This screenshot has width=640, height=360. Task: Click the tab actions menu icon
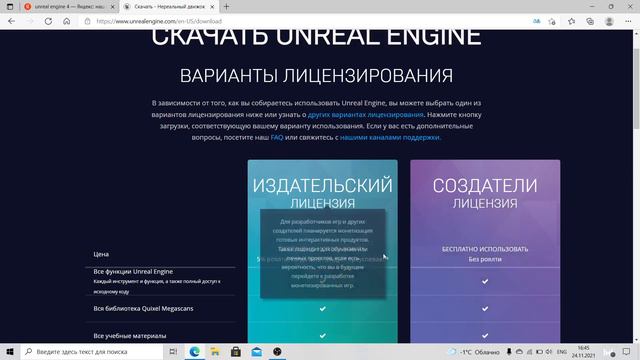pos(10,7)
